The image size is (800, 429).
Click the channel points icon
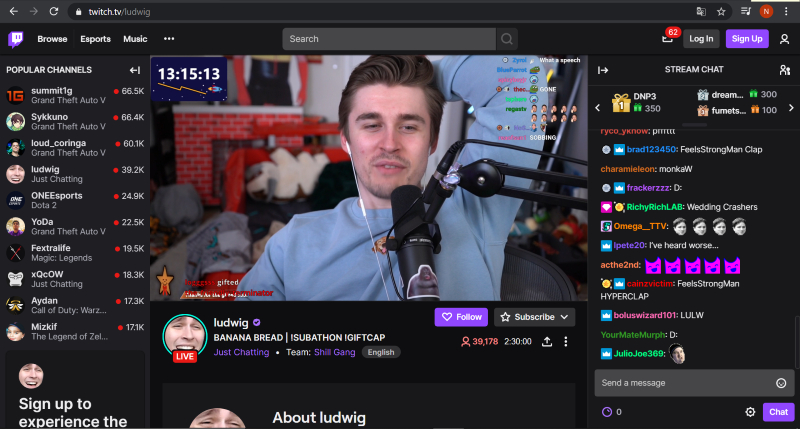click(x=607, y=412)
